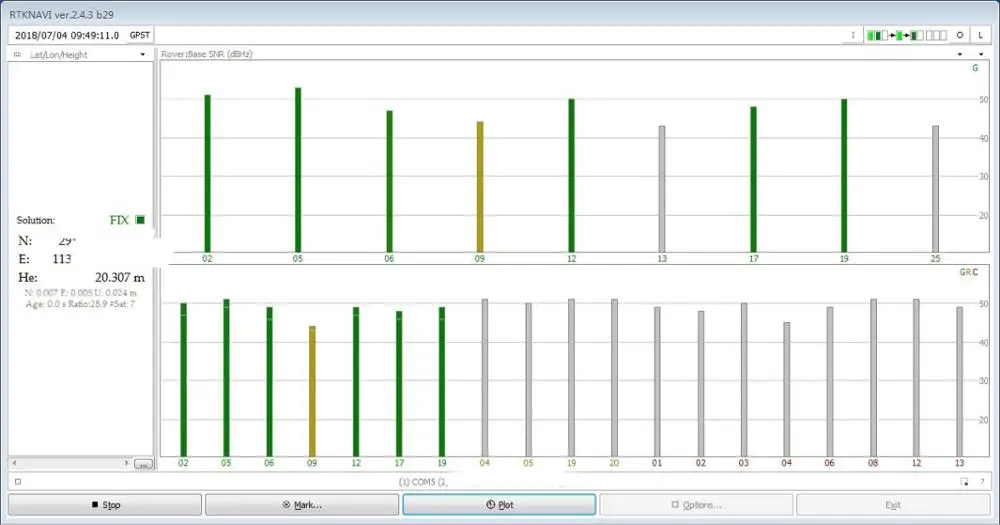This screenshot has height=525, width=1000.
Task: Click the FIX solution status text
Action: [119, 220]
